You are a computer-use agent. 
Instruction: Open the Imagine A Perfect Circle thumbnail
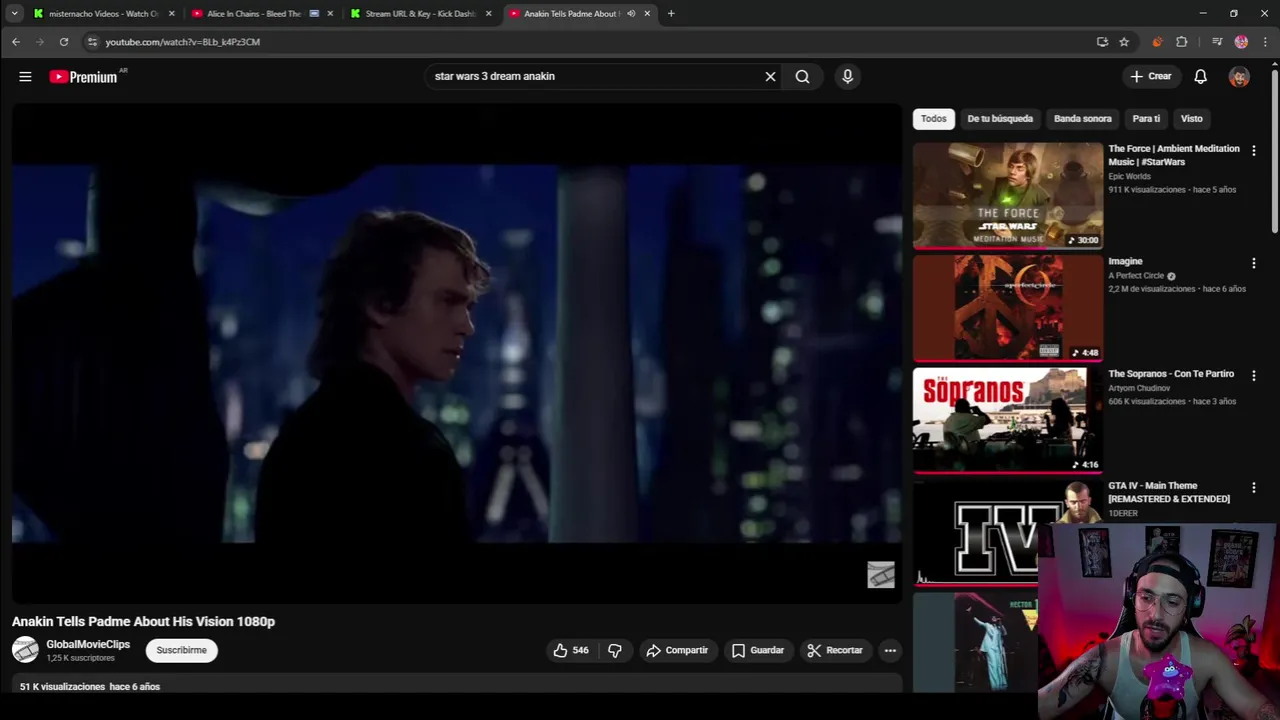pos(1007,307)
